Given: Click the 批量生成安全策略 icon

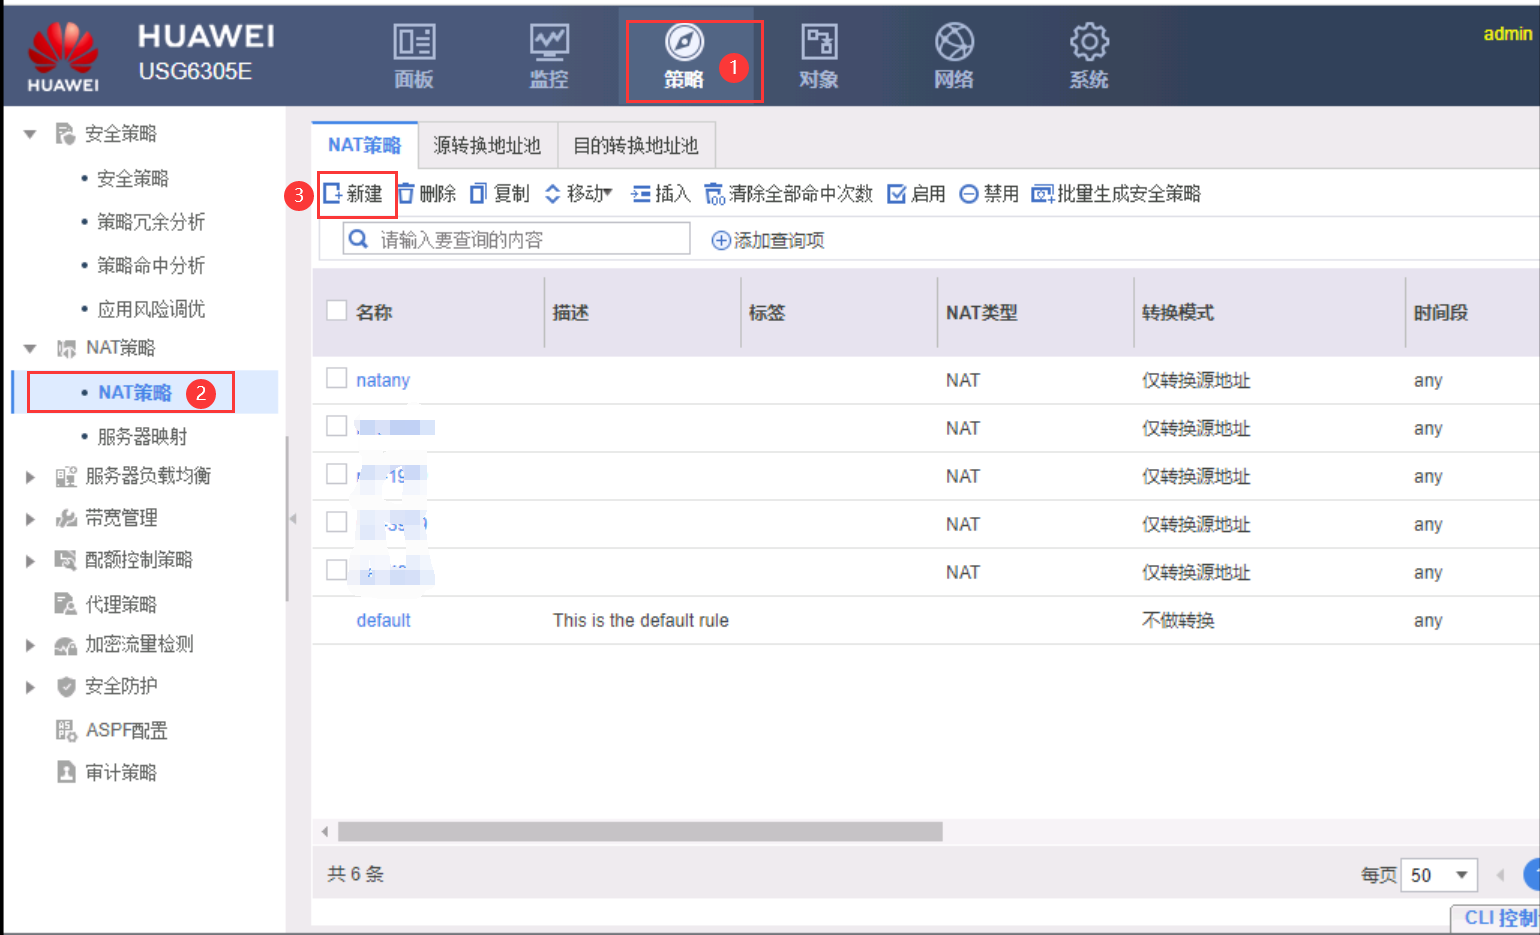Looking at the screenshot, I should coord(1042,194).
